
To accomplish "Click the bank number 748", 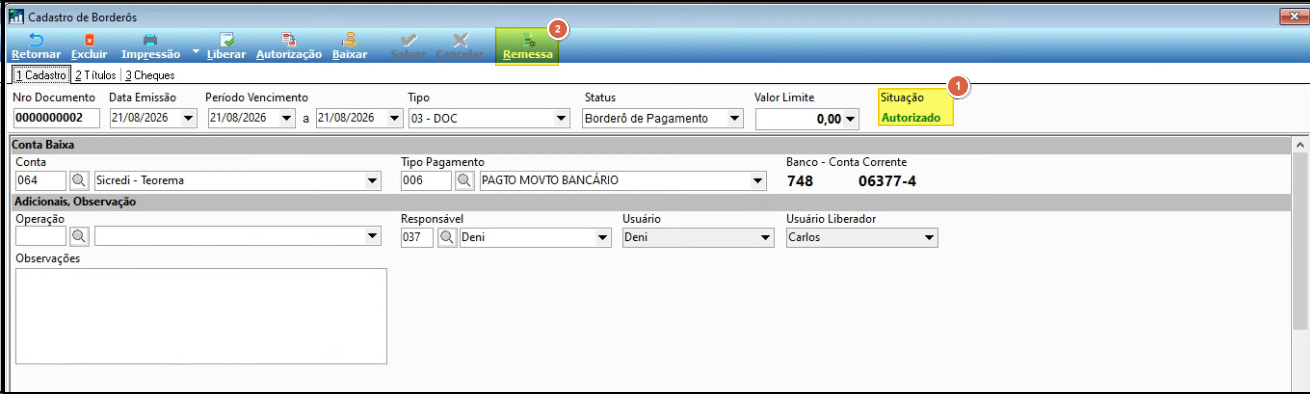I will point(800,181).
